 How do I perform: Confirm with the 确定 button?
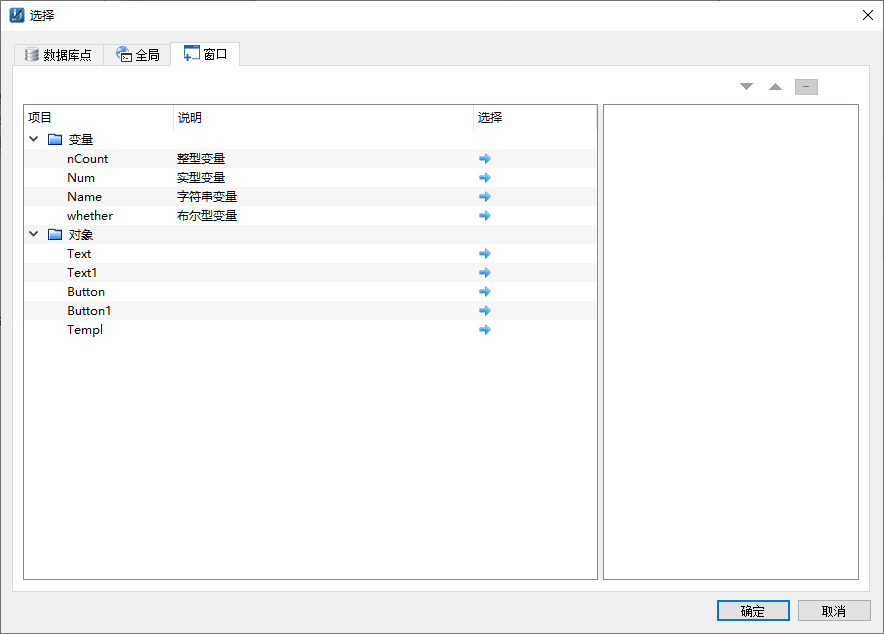[x=753, y=611]
